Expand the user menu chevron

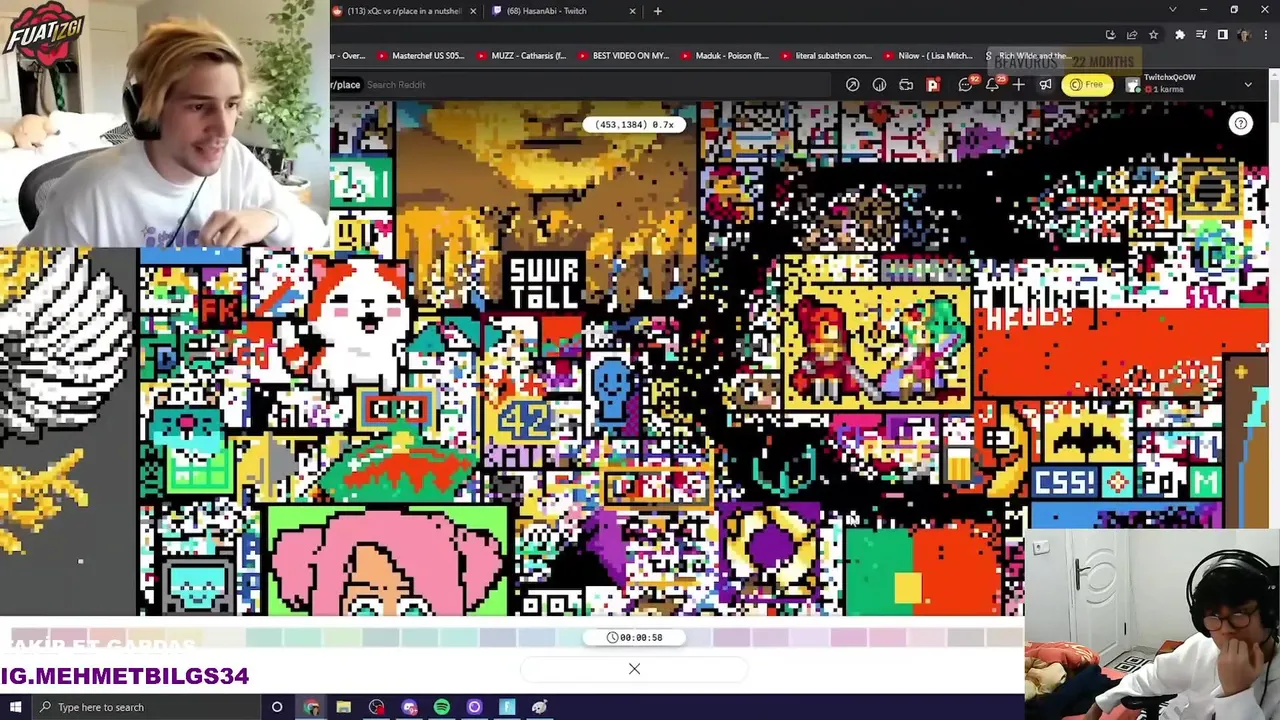pos(1247,85)
